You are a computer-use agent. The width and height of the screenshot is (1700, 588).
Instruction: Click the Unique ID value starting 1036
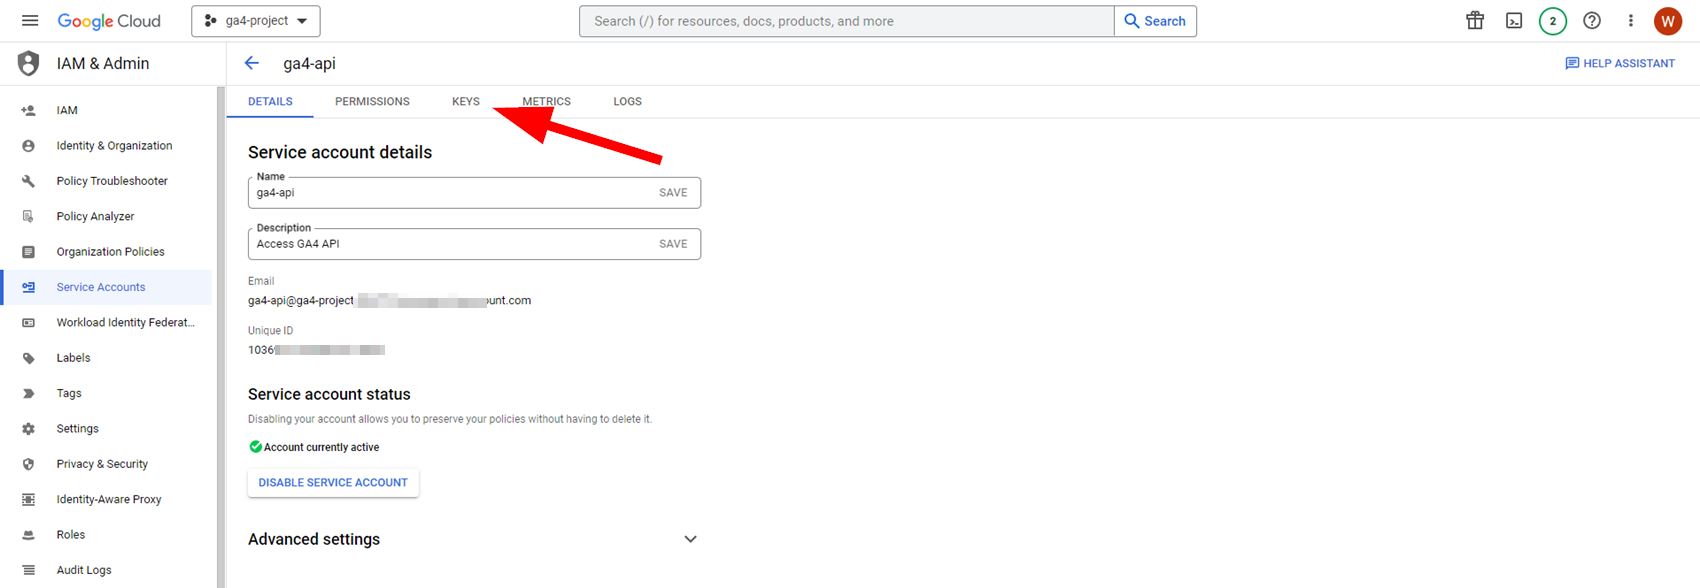click(x=316, y=350)
